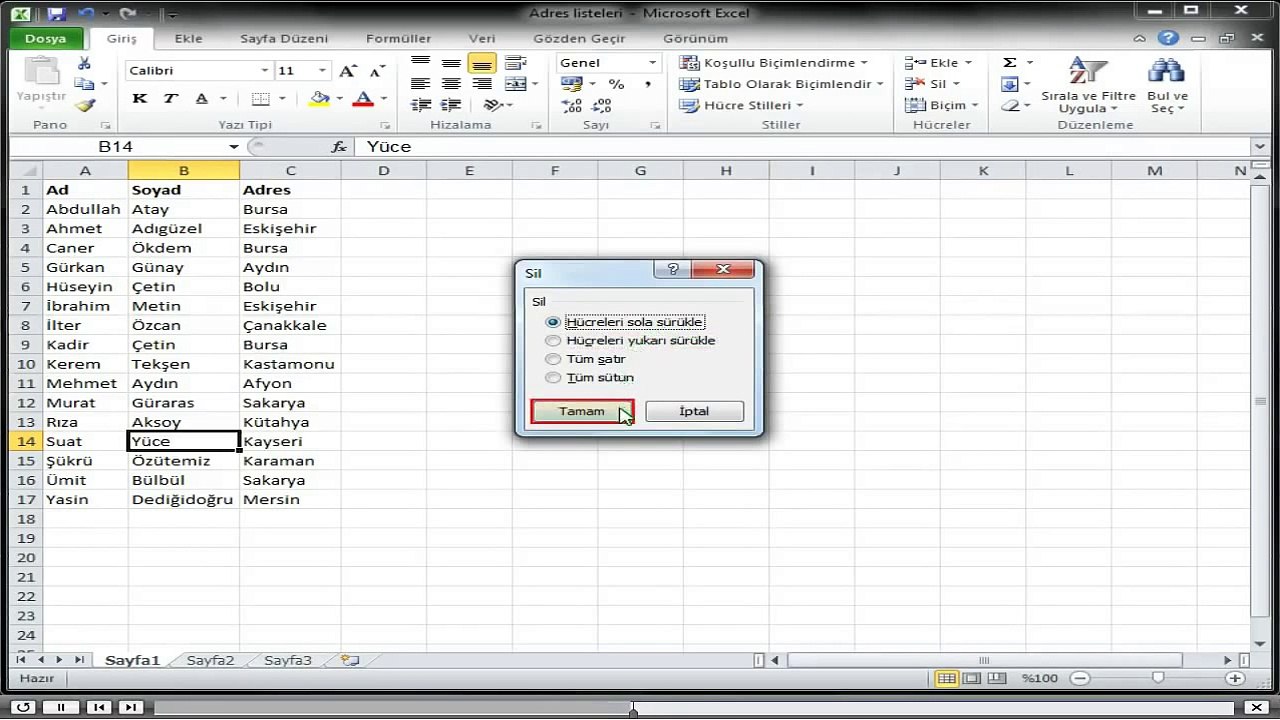Click the increase decimal icon
Screen dimensions: 1280x720
point(572,106)
